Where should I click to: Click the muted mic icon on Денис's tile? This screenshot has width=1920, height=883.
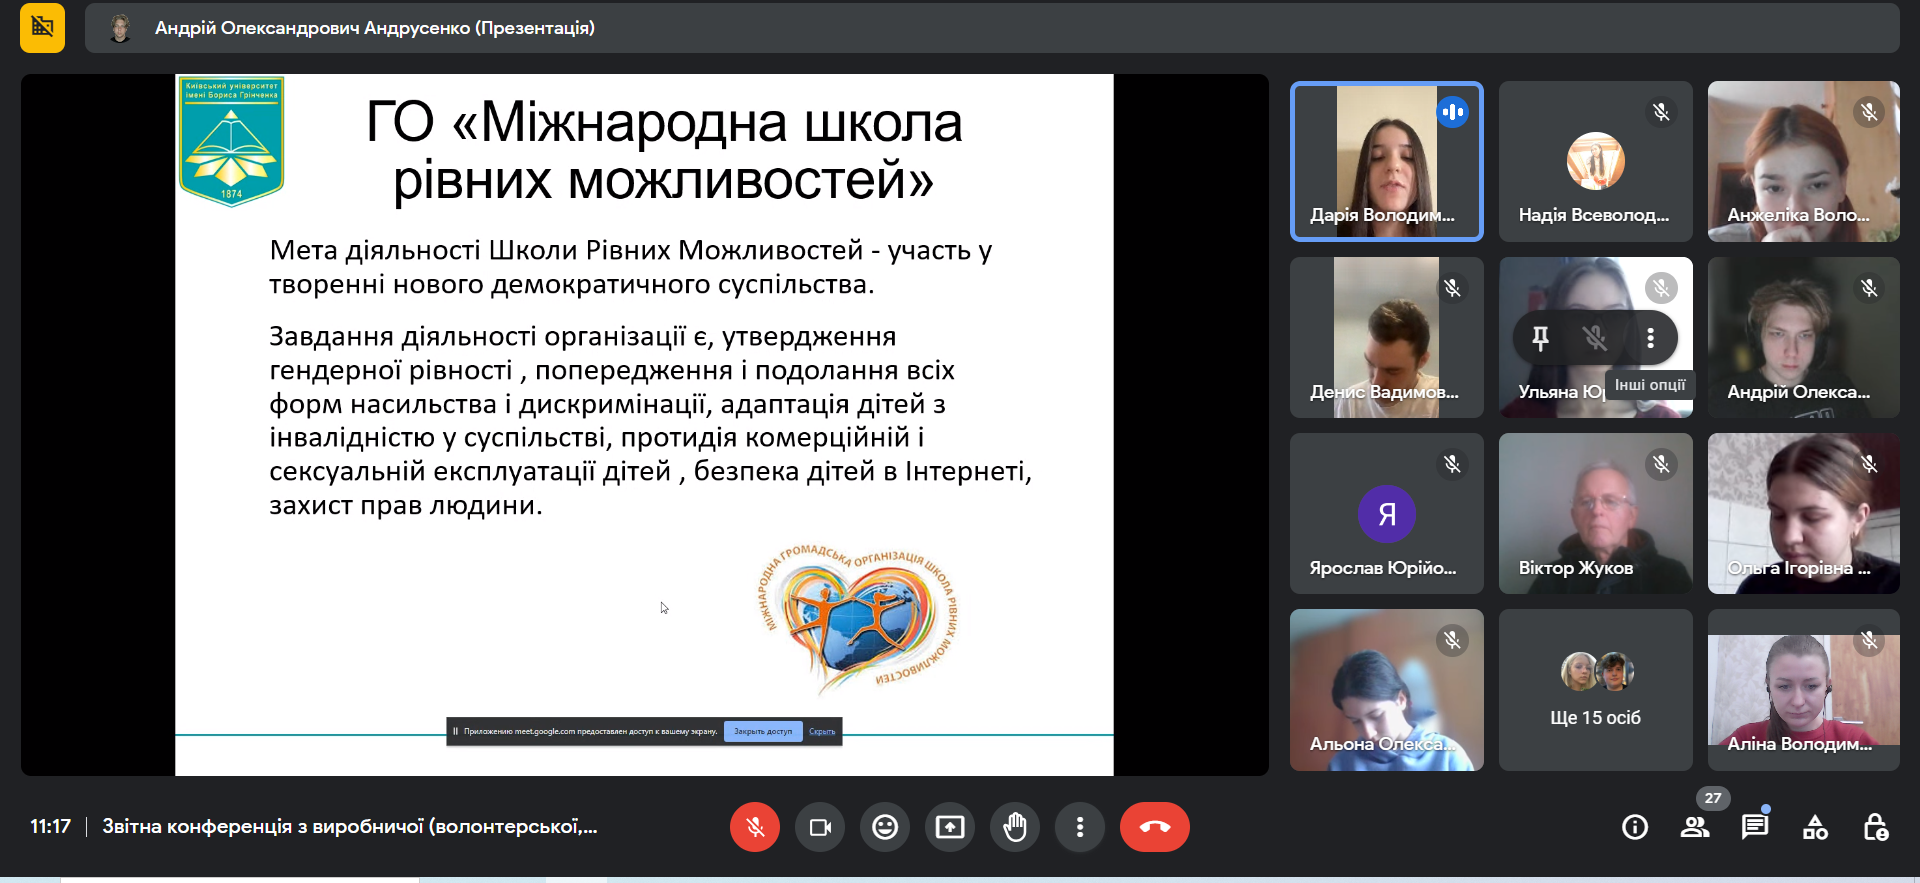pos(1452,288)
